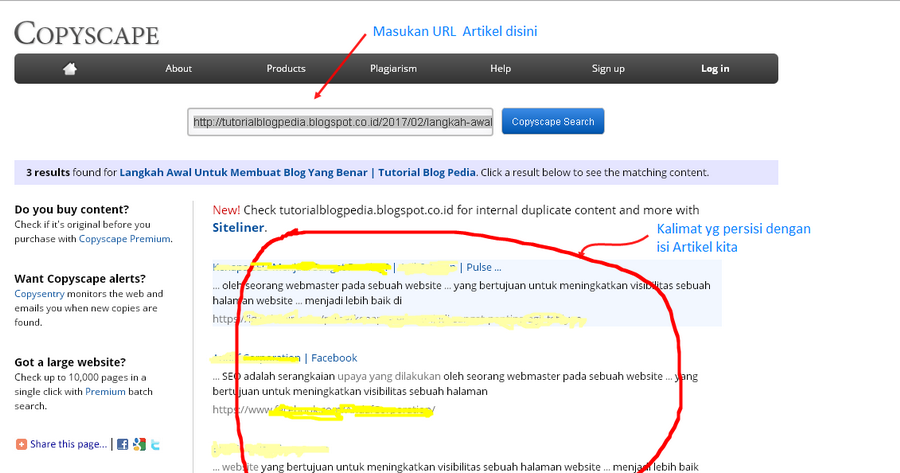Open the Log in menu item
Screen dimensions: 900x473
(715, 68)
